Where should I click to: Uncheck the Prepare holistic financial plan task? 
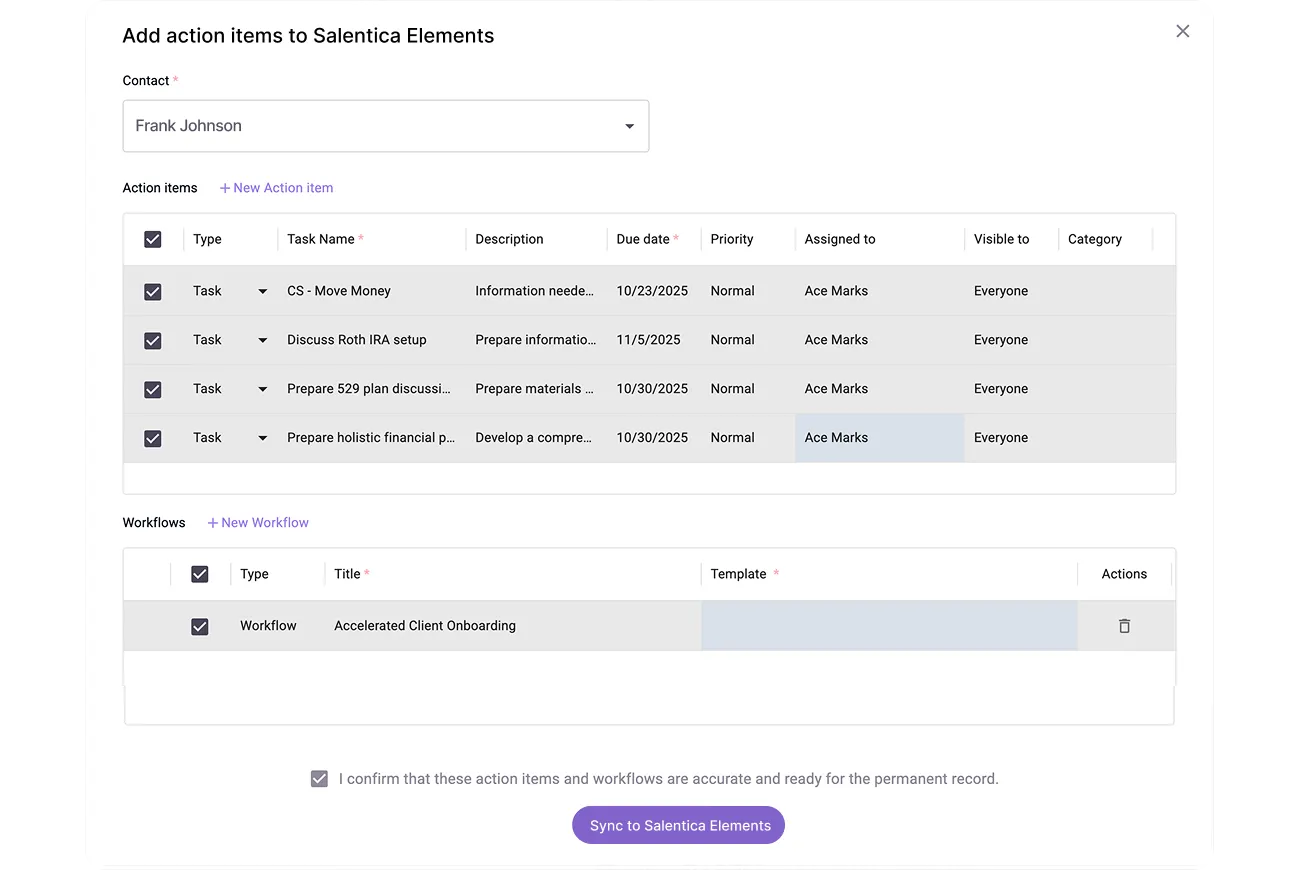(x=153, y=438)
